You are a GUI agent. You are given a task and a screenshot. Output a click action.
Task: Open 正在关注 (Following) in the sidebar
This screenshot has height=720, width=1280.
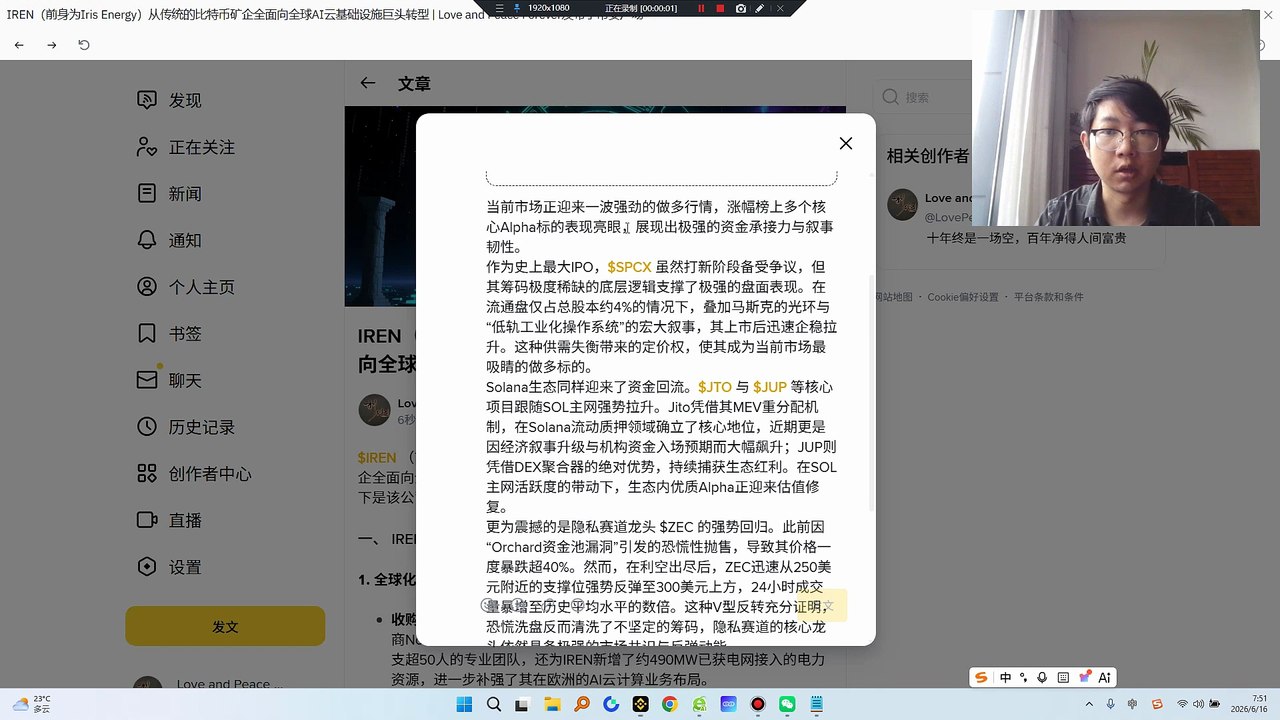(186, 147)
